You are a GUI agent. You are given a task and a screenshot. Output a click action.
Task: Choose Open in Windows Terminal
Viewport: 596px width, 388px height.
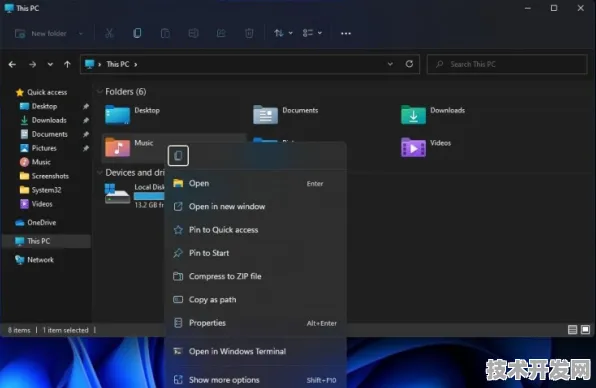[x=255, y=352]
